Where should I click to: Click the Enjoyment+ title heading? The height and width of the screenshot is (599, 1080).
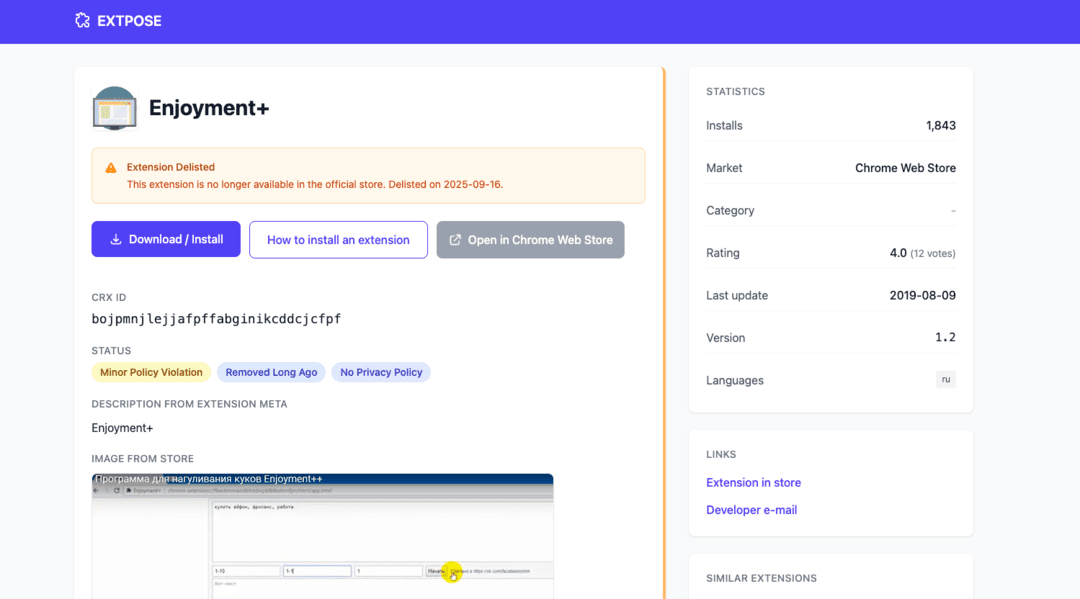[x=209, y=108]
